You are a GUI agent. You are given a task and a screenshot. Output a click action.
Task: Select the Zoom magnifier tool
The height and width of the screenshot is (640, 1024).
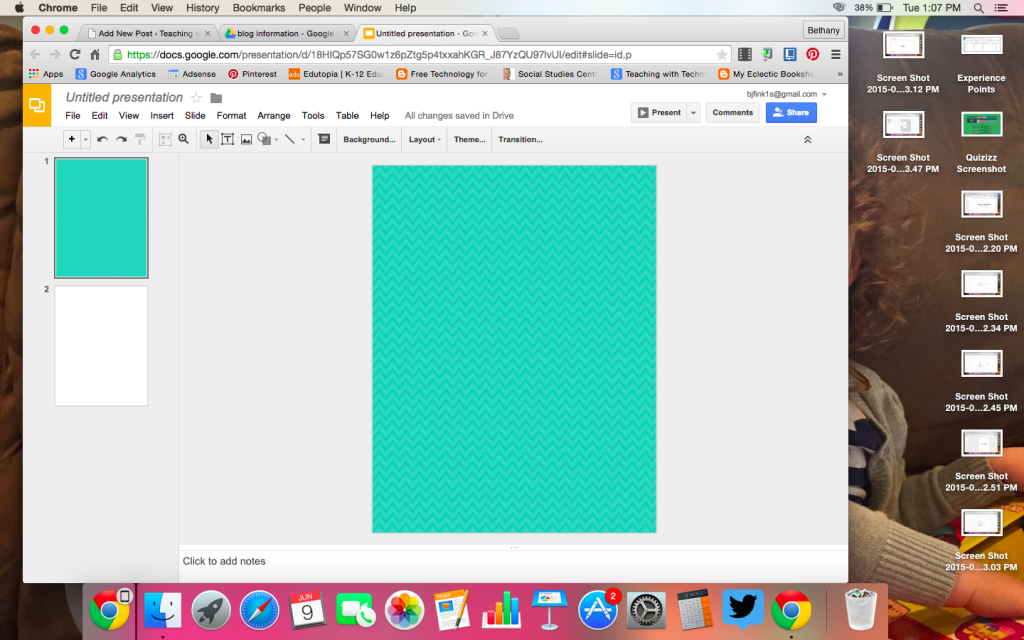pos(184,139)
